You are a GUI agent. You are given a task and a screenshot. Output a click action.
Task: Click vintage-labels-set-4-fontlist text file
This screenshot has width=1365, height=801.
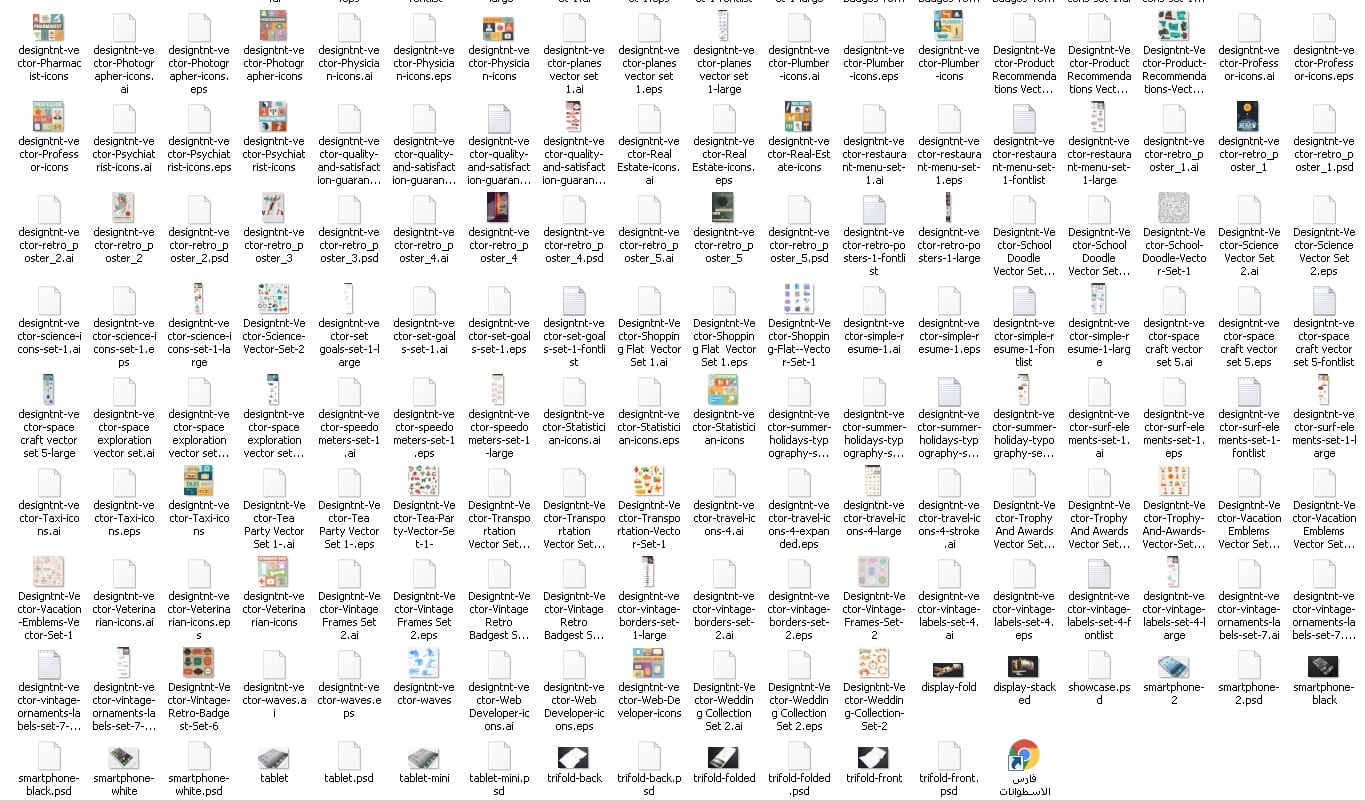(x=1099, y=573)
